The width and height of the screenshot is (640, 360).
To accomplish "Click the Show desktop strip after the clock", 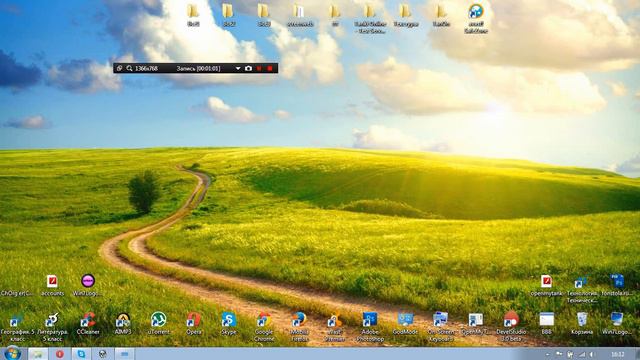I will [x=637, y=354].
